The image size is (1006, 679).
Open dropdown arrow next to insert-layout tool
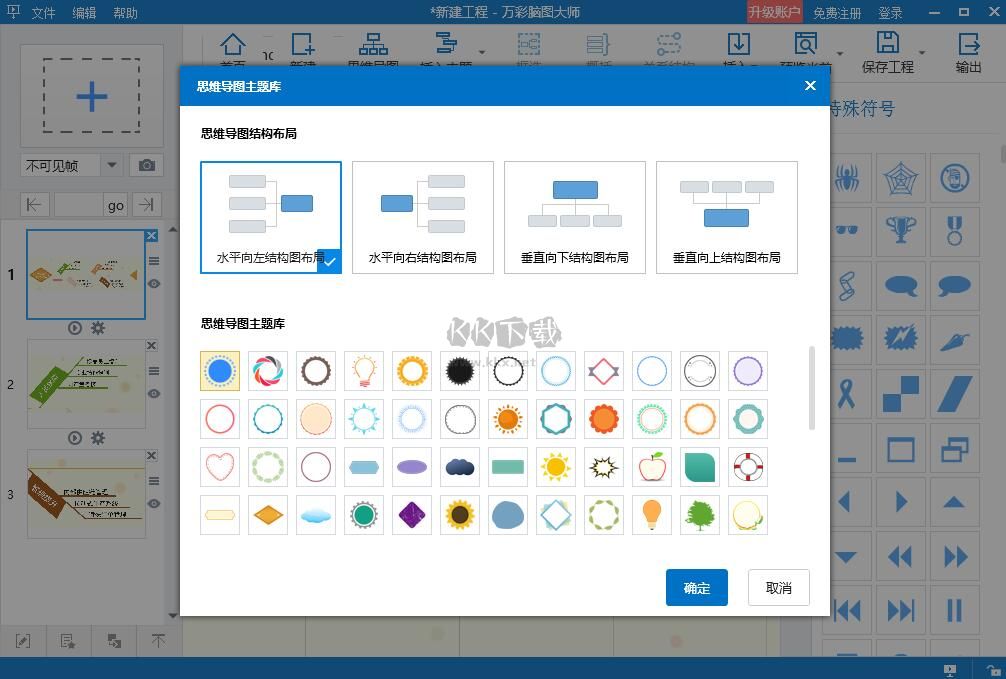[x=482, y=52]
